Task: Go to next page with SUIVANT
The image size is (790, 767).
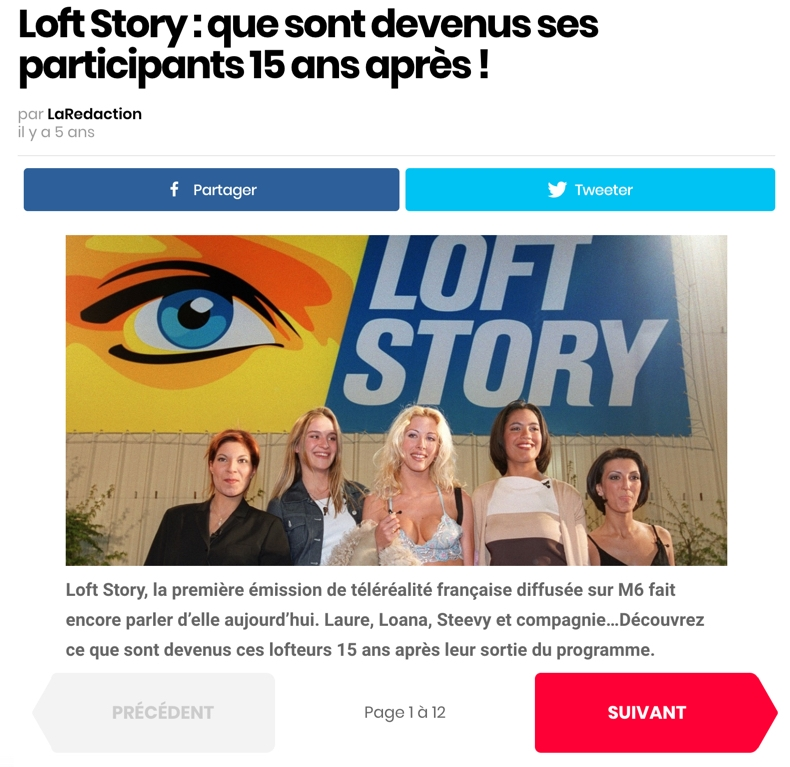Action: click(x=655, y=712)
